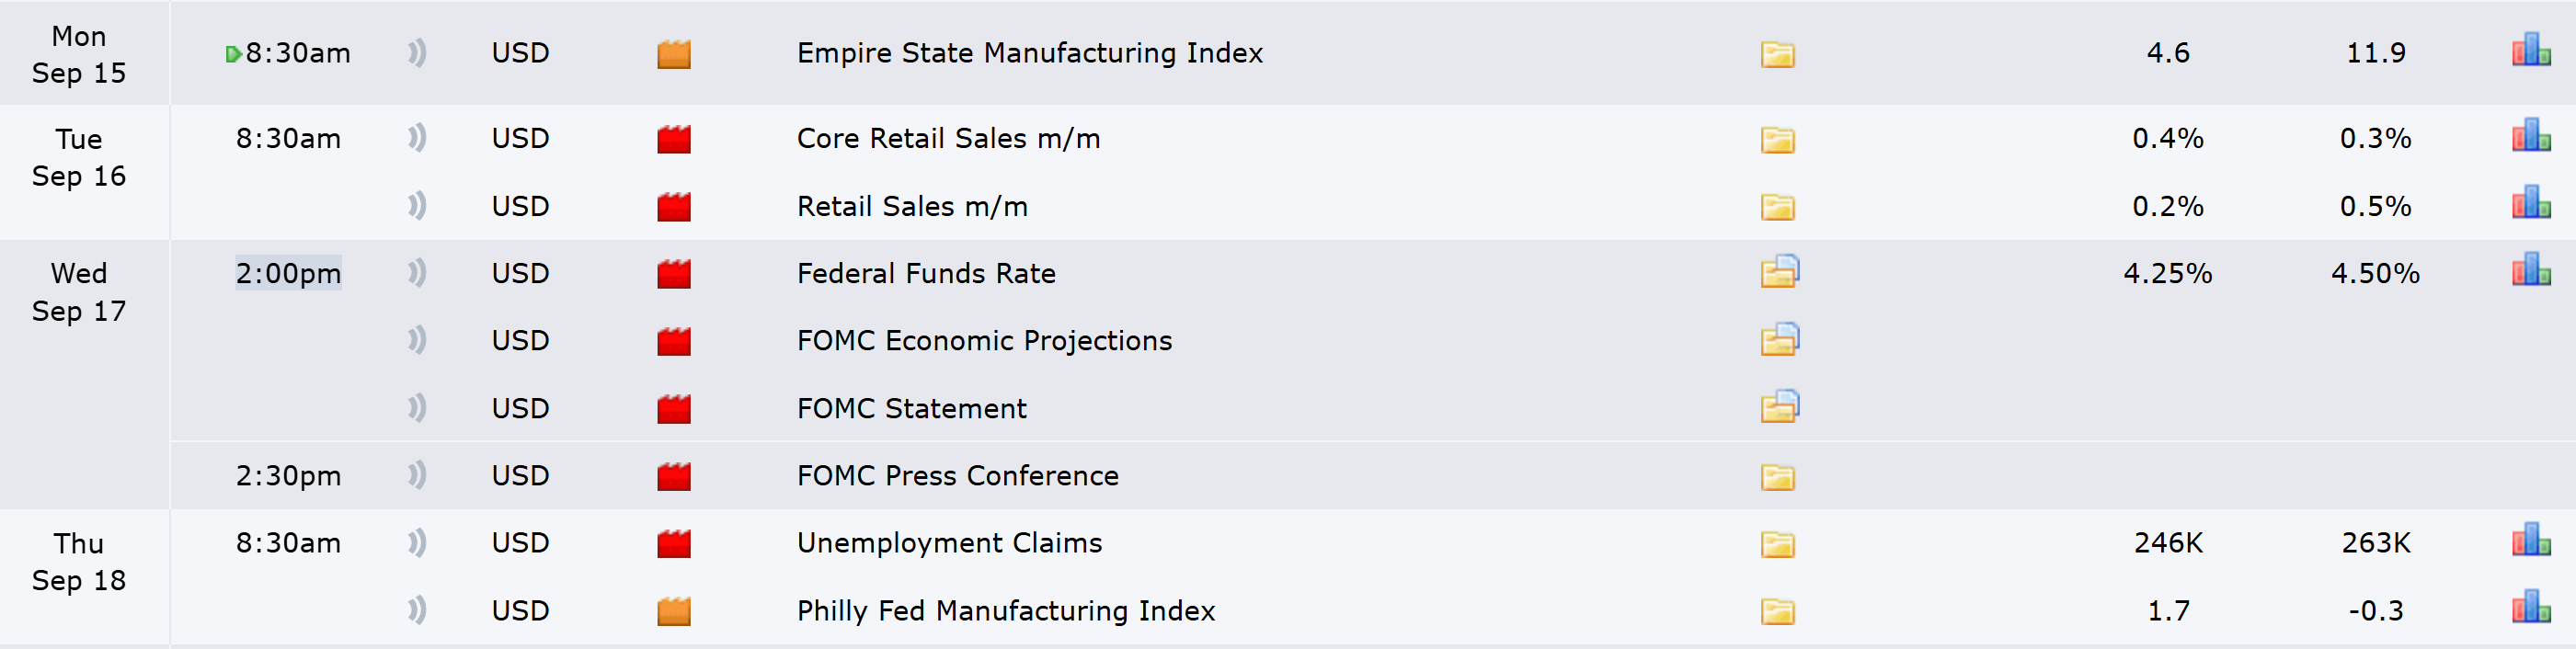Viewport: 2576px width, 649px height.
Task: Toggle alert for Empire State Manufacturing Index
Action: tap(417, 53)
